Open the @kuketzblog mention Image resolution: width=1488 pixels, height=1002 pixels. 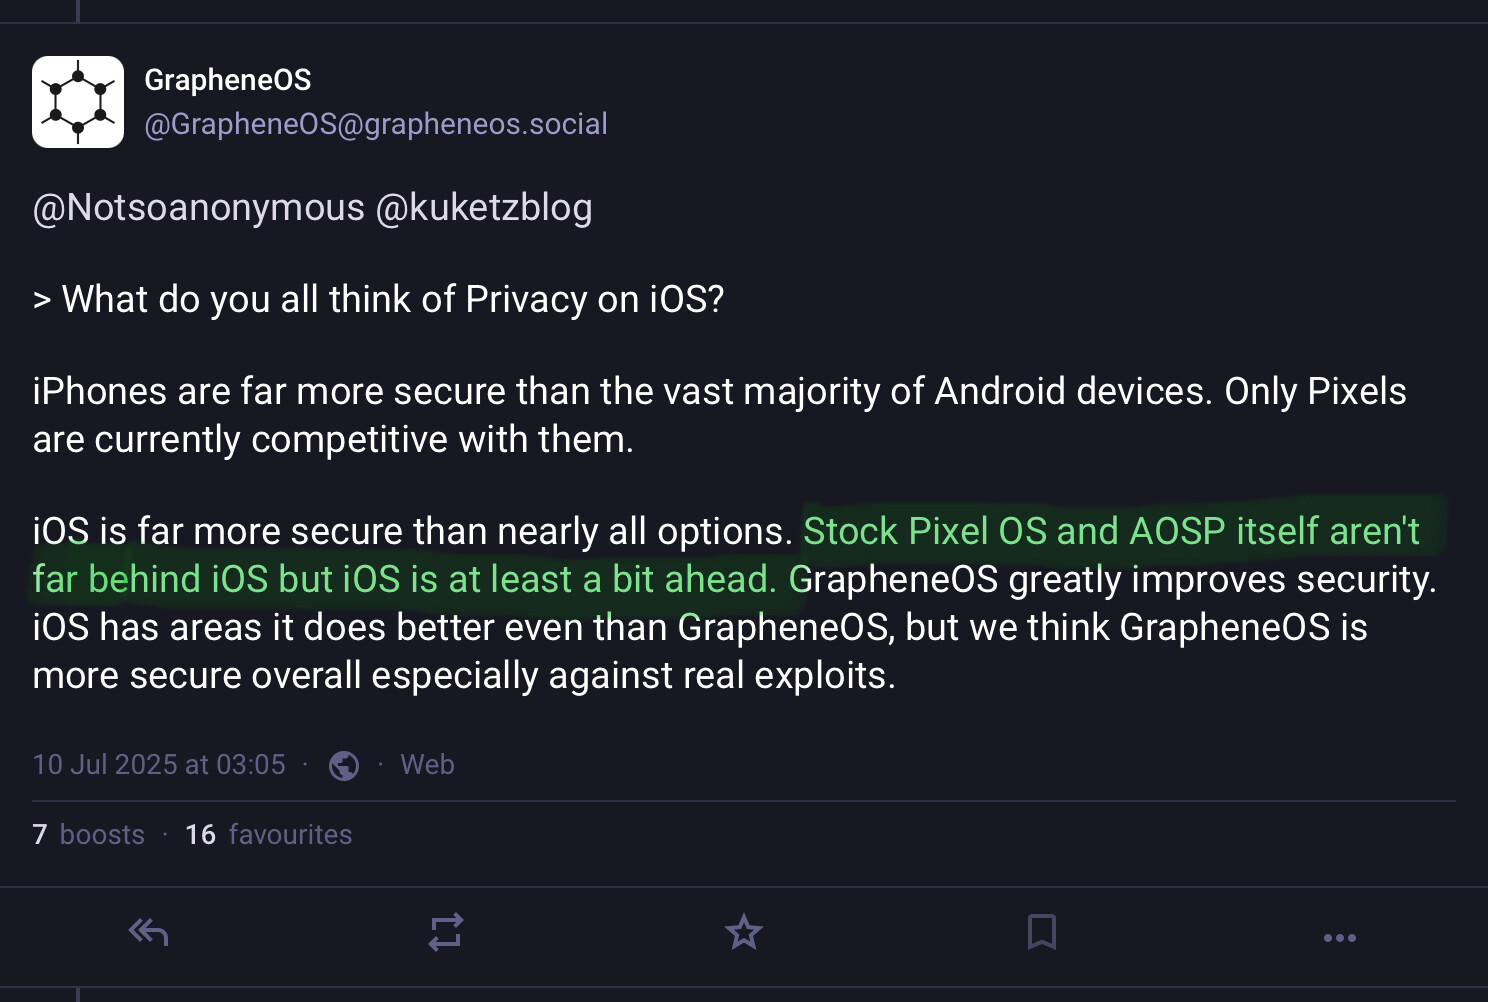pyautogui.click(x=484, y=208)
